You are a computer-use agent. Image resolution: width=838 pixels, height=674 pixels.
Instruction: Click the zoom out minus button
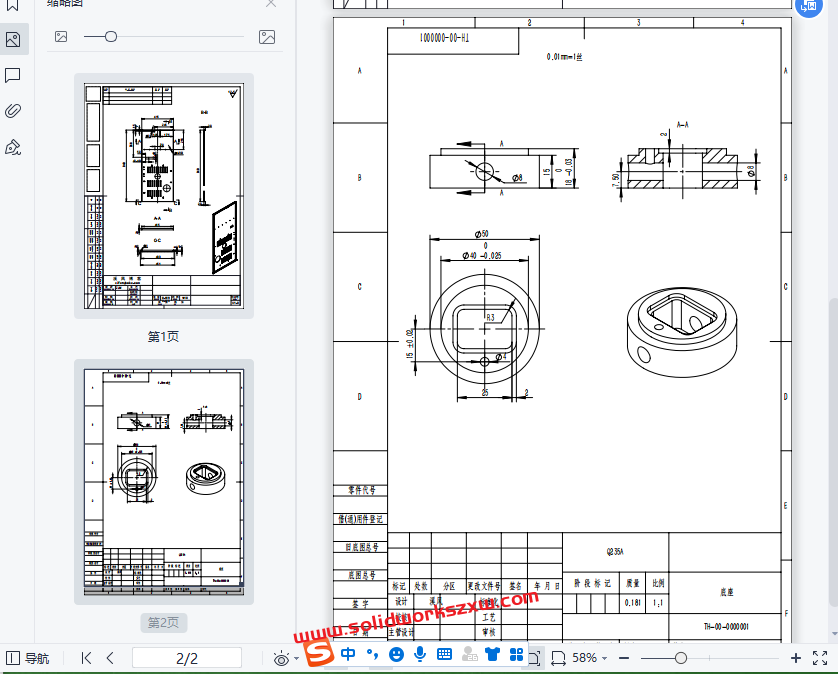pos(624,658)
